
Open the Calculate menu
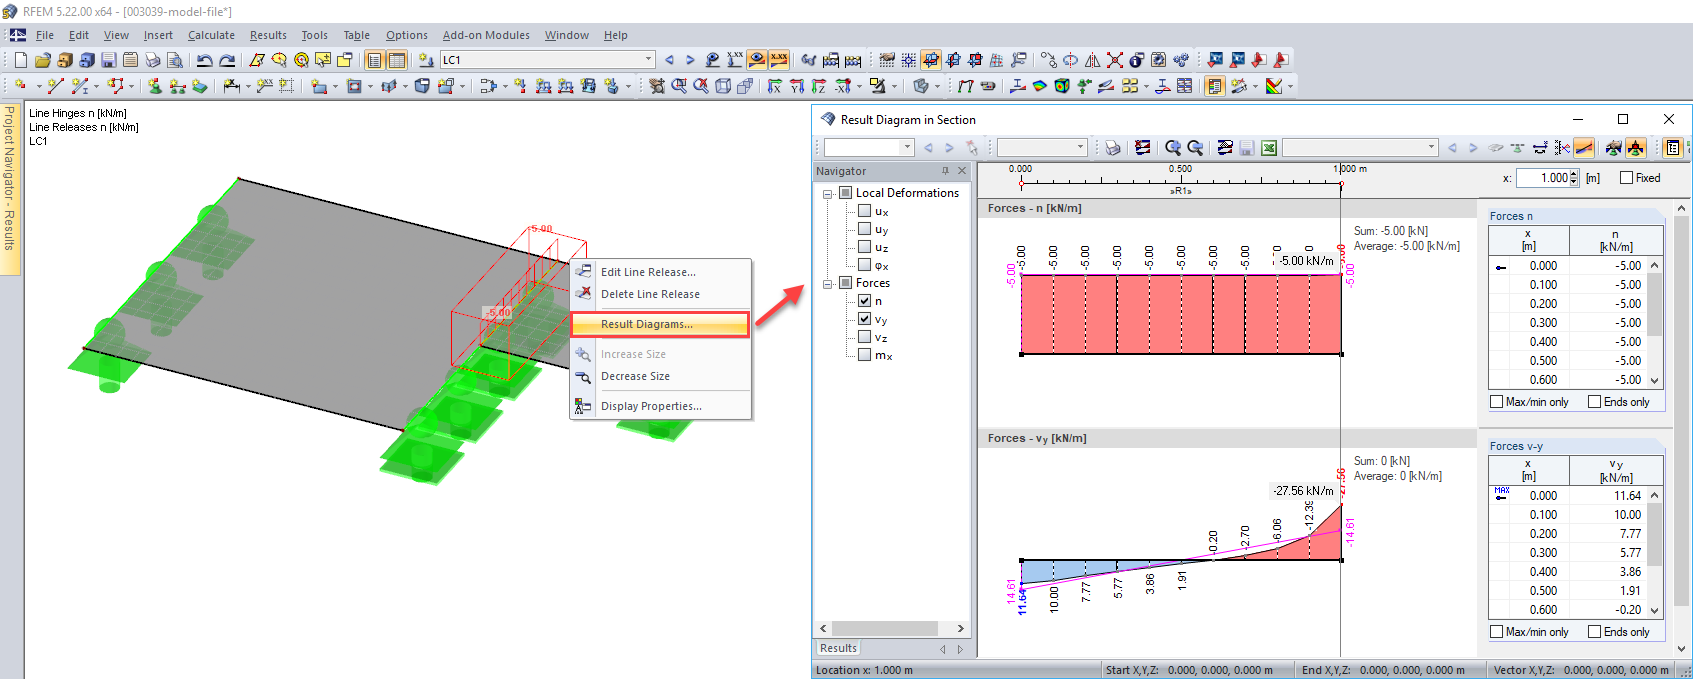point(211,35)
